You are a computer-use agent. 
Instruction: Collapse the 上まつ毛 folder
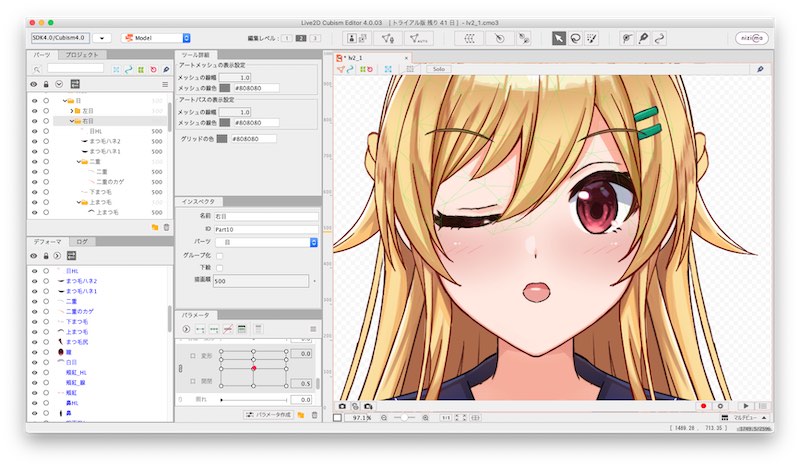[x=79, y=202]
